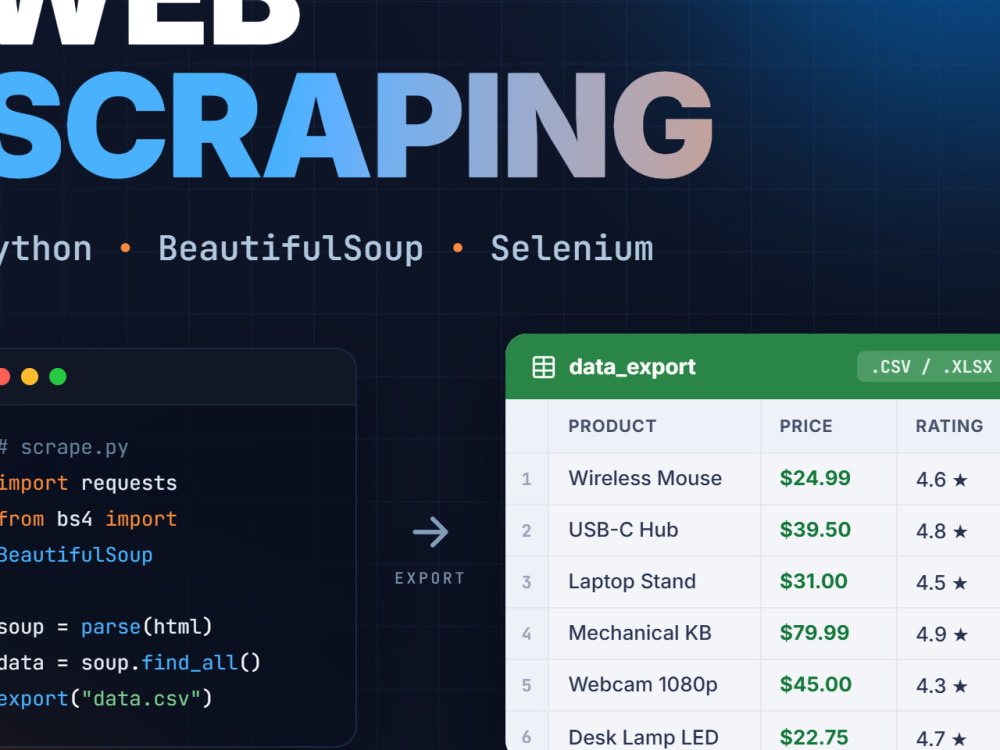Click the export arrow icon
1000x750 pixels.
430,533
